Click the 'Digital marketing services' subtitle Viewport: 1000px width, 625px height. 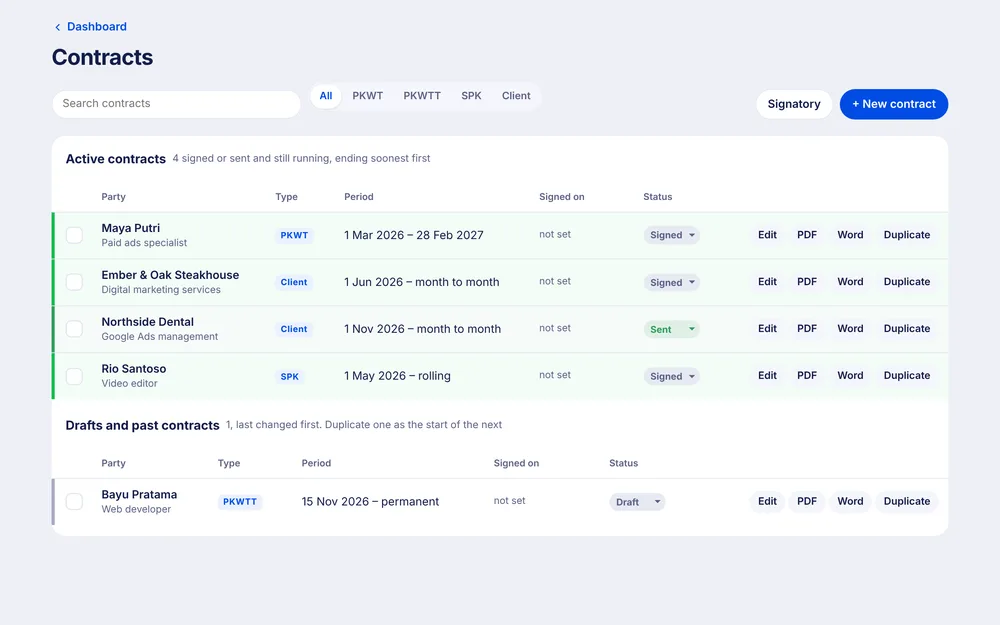point(161,290)
